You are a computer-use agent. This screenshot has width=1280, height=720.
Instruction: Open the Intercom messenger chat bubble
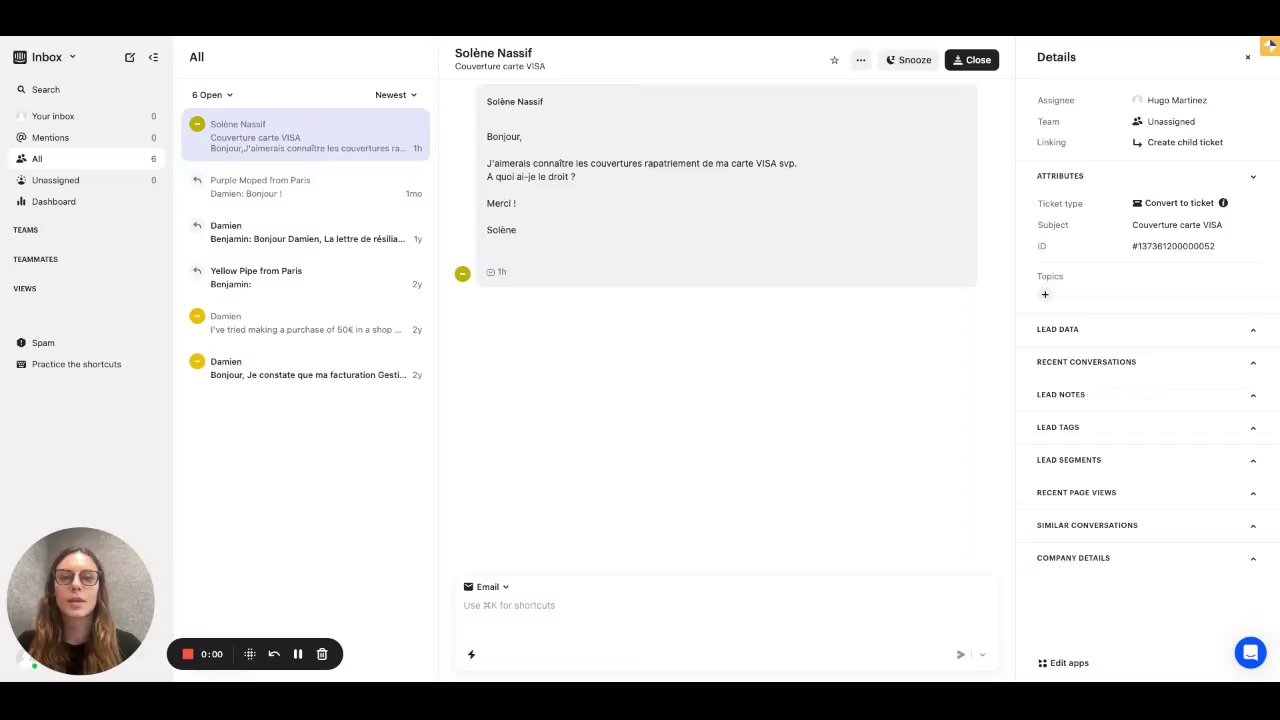pyautogui.click(x=1250, y=652)
